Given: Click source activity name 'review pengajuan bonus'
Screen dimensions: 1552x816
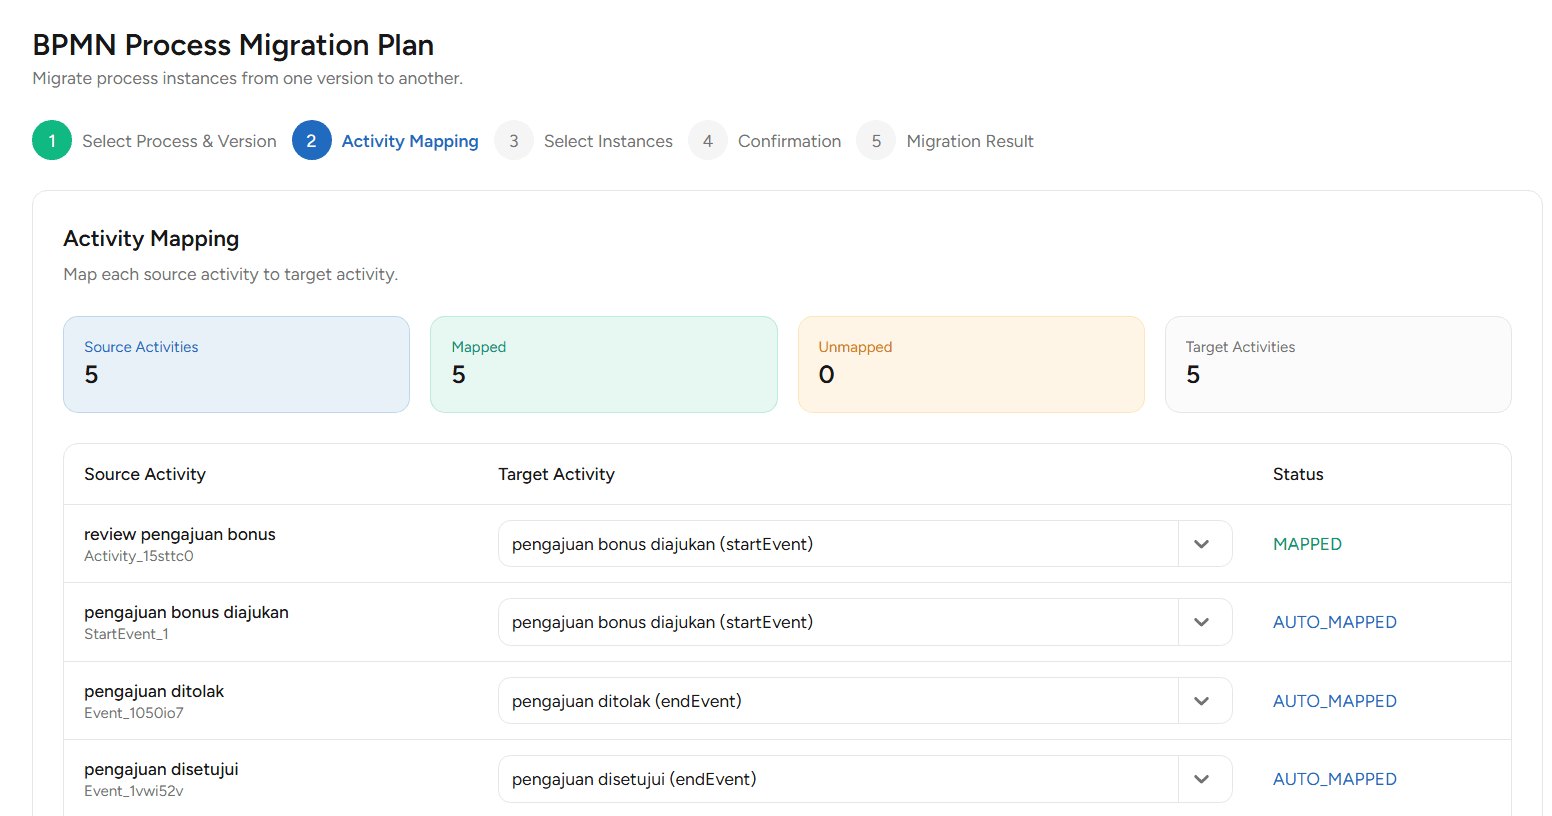Looking at the screenshot, I should point(180,534).
